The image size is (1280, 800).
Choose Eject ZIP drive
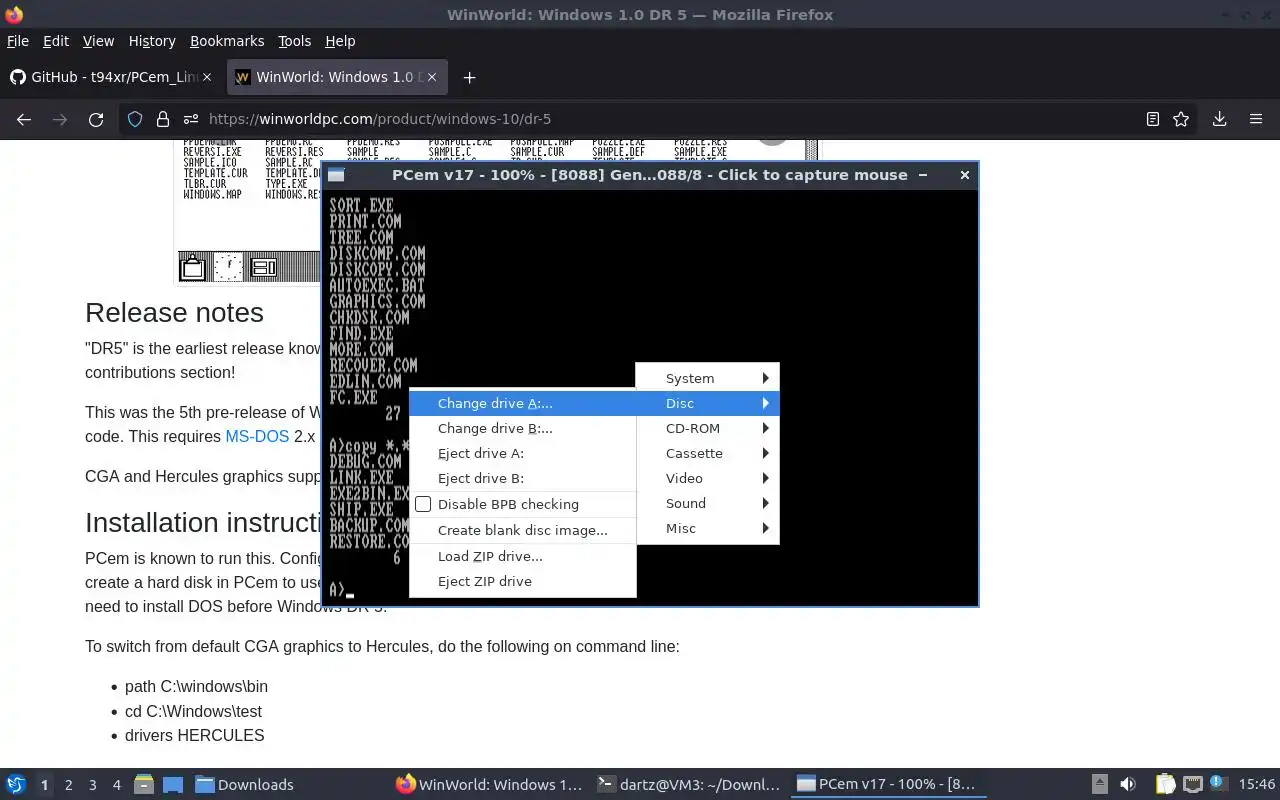(x=522, y=581)
